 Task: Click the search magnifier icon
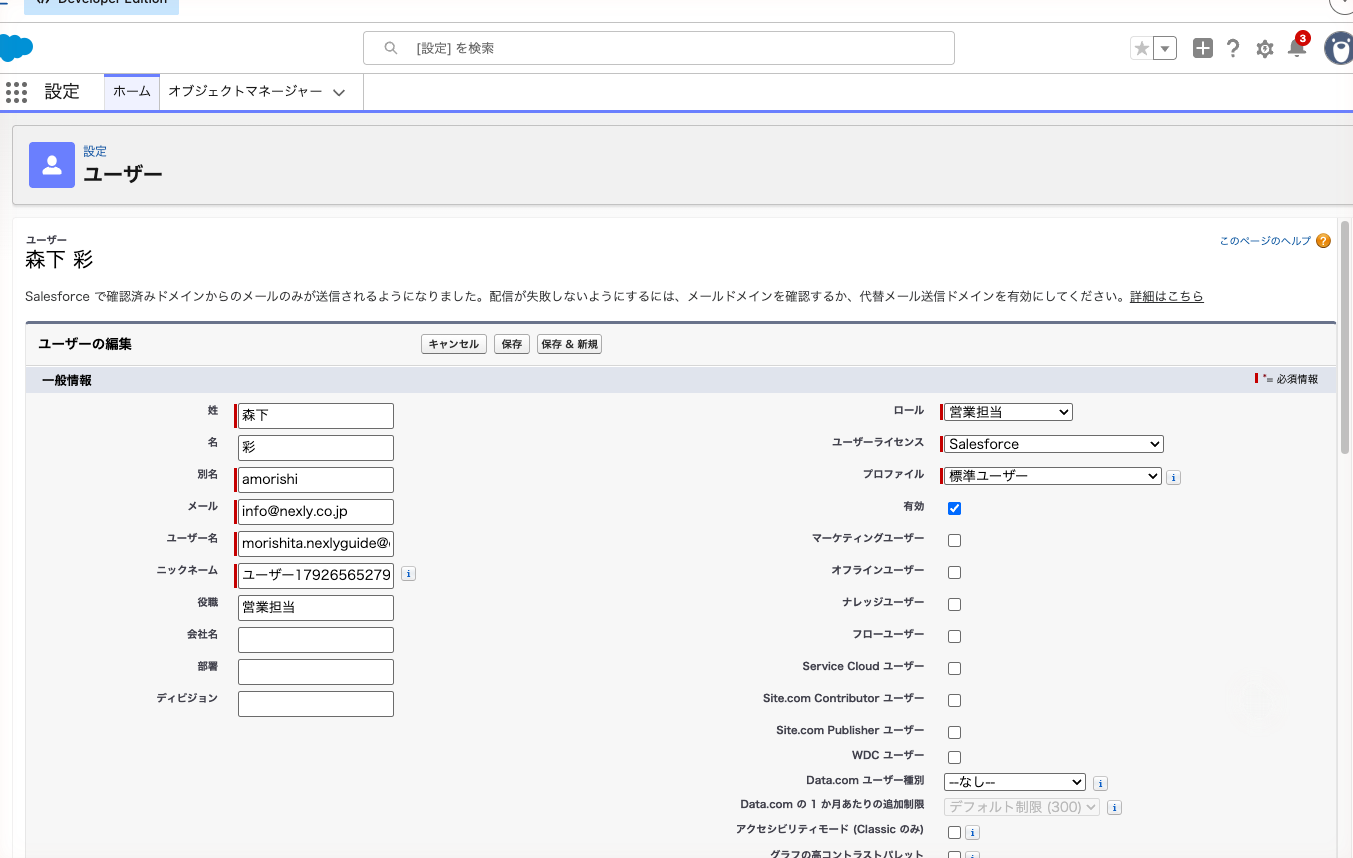point(391,48)
